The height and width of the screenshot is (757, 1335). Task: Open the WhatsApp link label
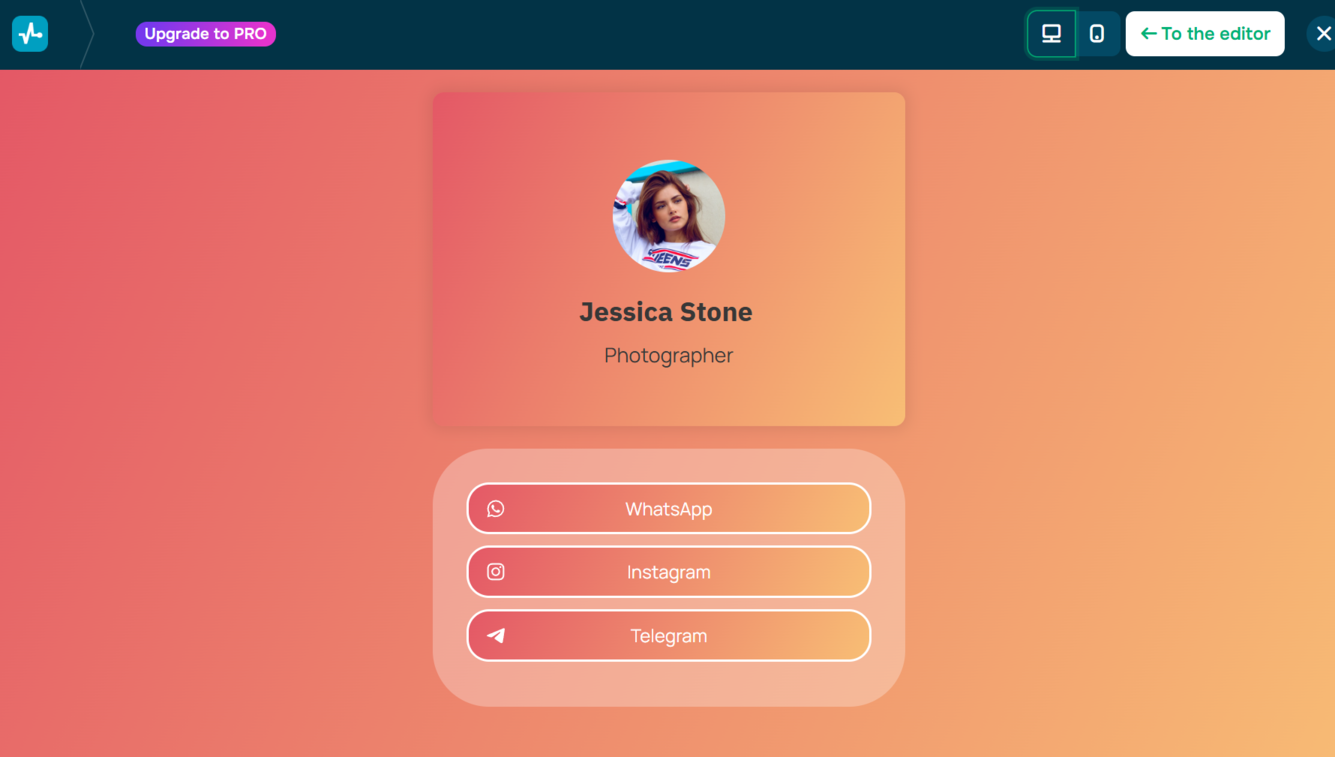[x=669, y=509]
